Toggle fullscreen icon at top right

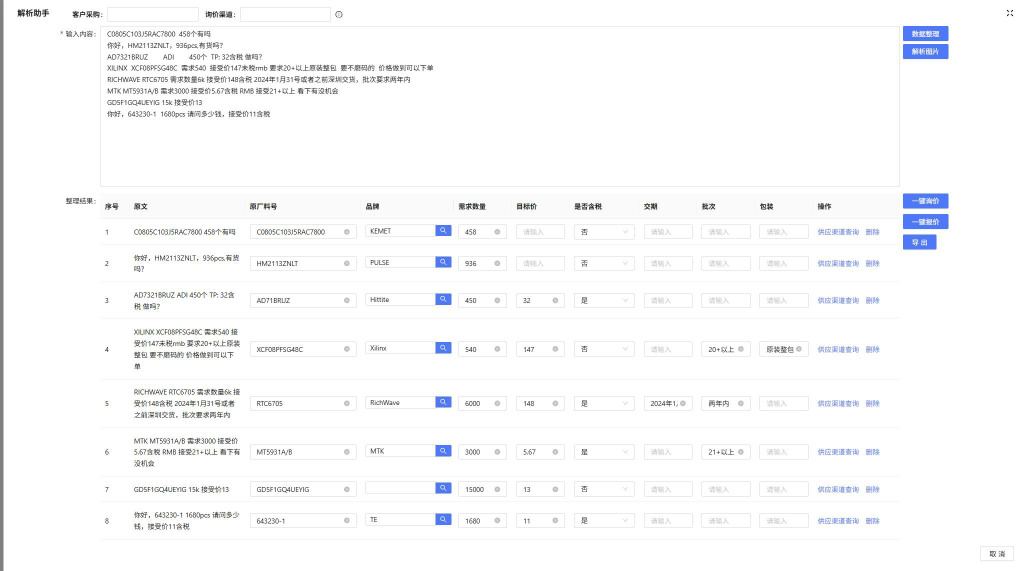1008,13
